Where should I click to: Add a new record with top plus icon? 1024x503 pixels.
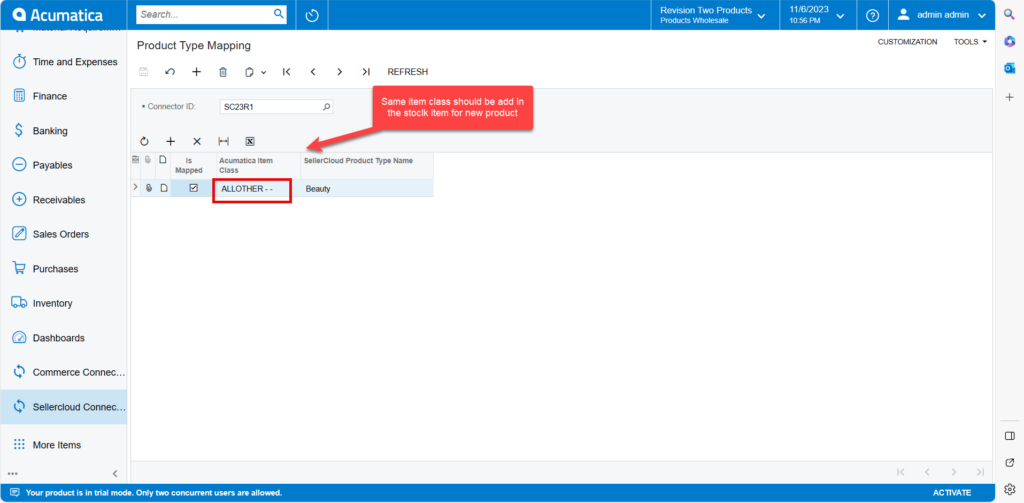tap(196, 72)
